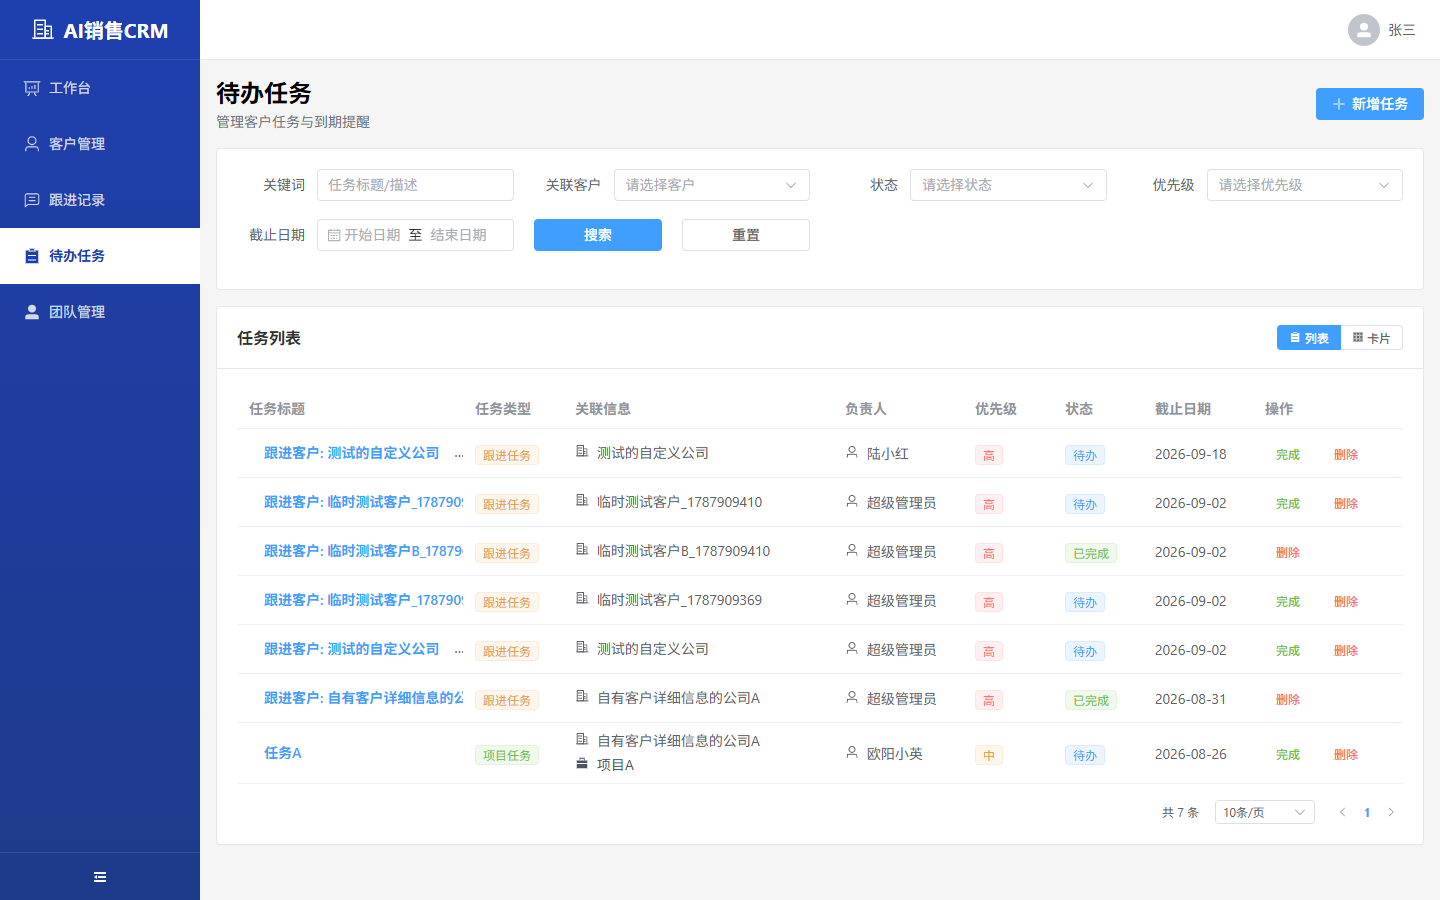The height and width of the screenshot is (900, 1440).
Task: Click 已完成 status tag in 2026-08-31 row
Action: [1091, 700]
